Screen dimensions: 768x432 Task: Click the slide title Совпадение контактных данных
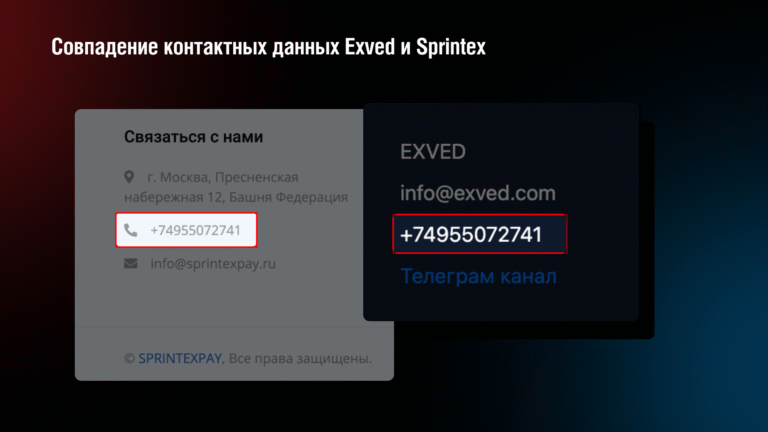tap(195, 47)
